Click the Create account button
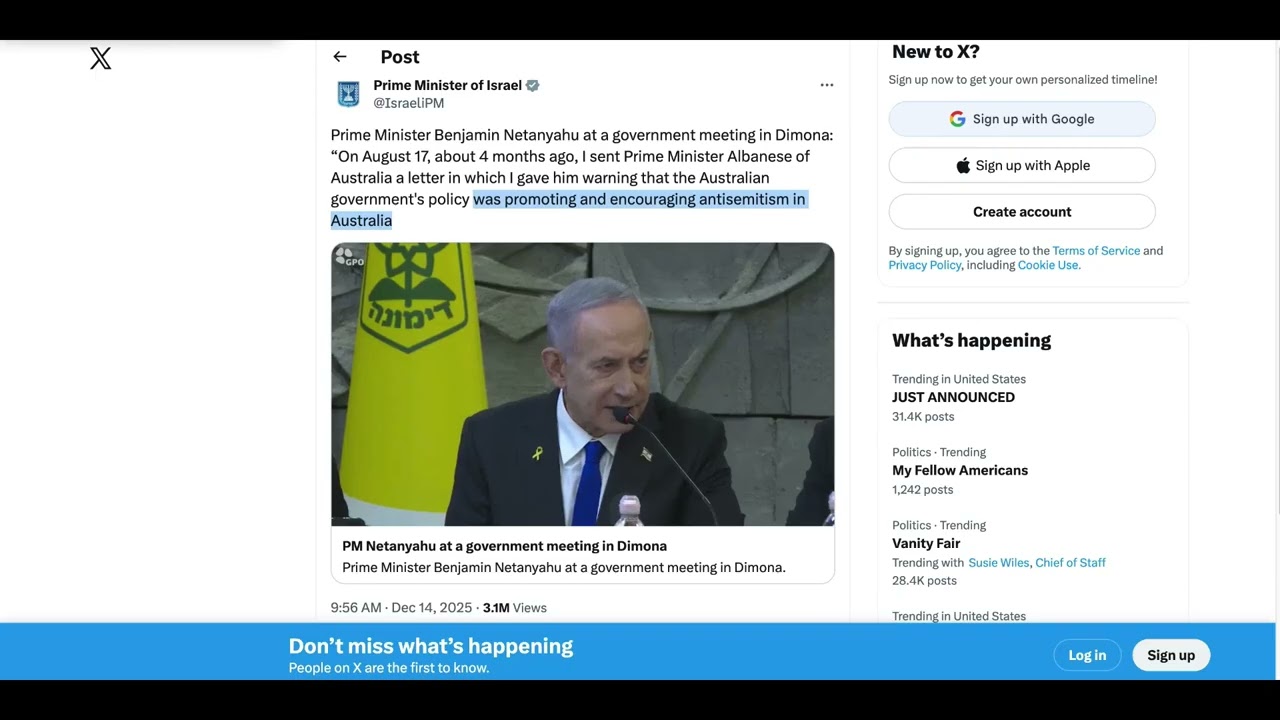The image size is (1280, 720). [x=1022, y=212]
